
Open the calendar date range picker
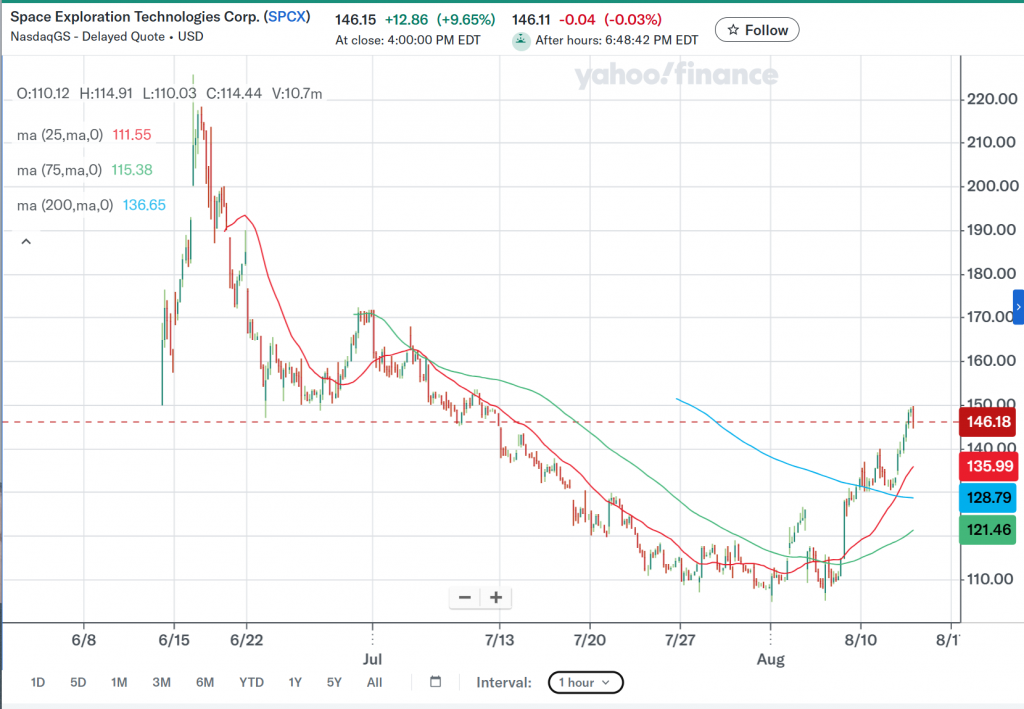[436, 682]
